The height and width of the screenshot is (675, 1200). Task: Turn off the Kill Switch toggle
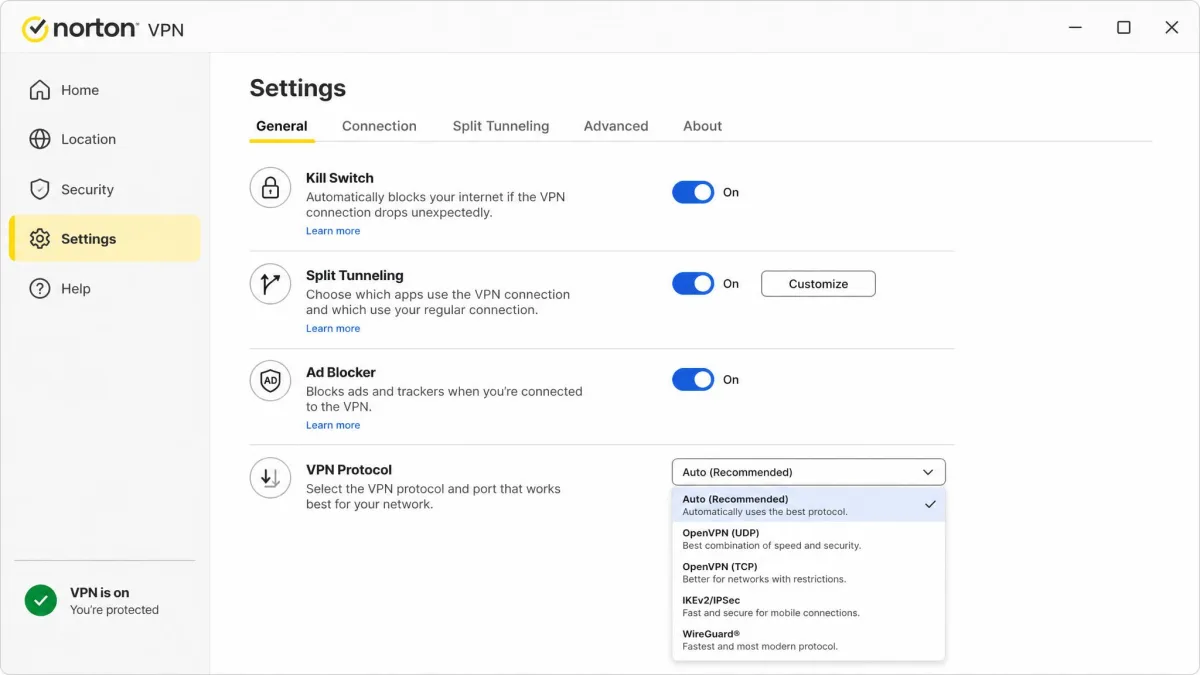[x=693, y=192]
